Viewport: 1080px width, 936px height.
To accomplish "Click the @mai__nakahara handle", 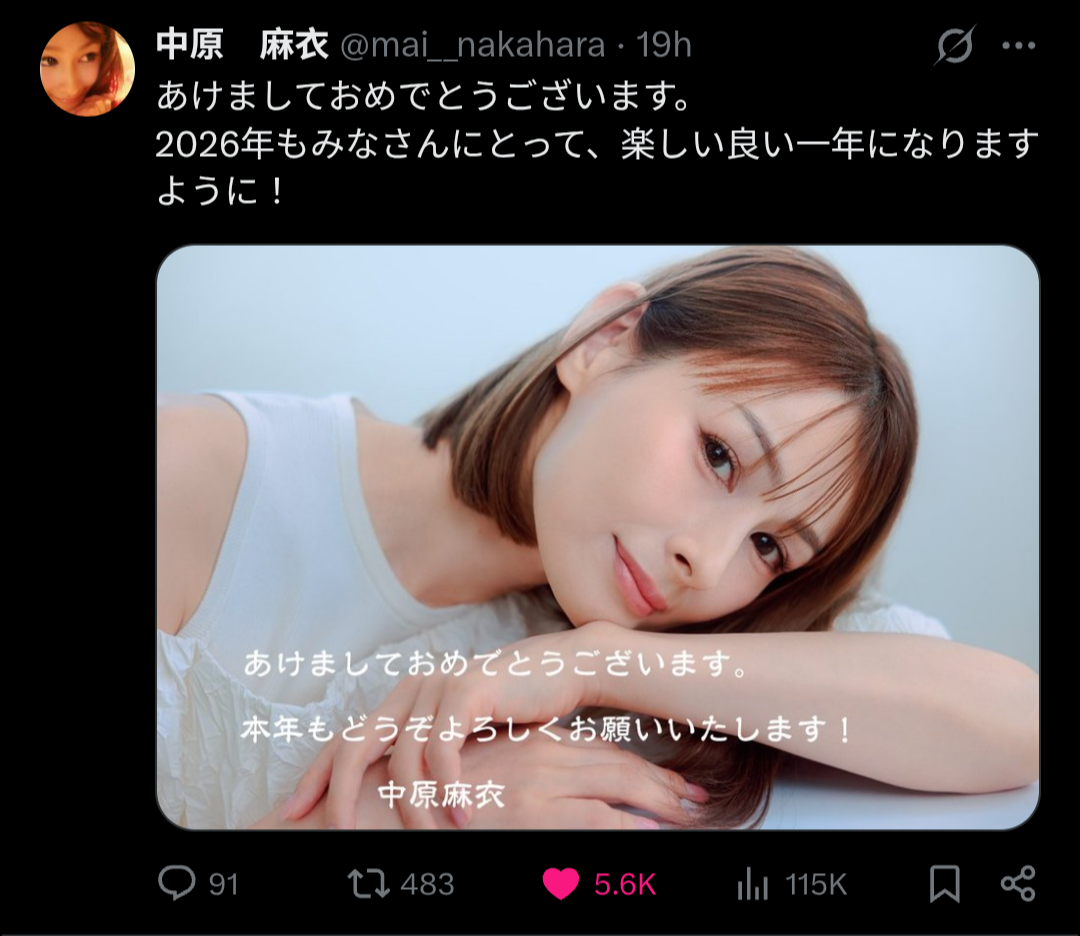I will (x=472, y=45).
